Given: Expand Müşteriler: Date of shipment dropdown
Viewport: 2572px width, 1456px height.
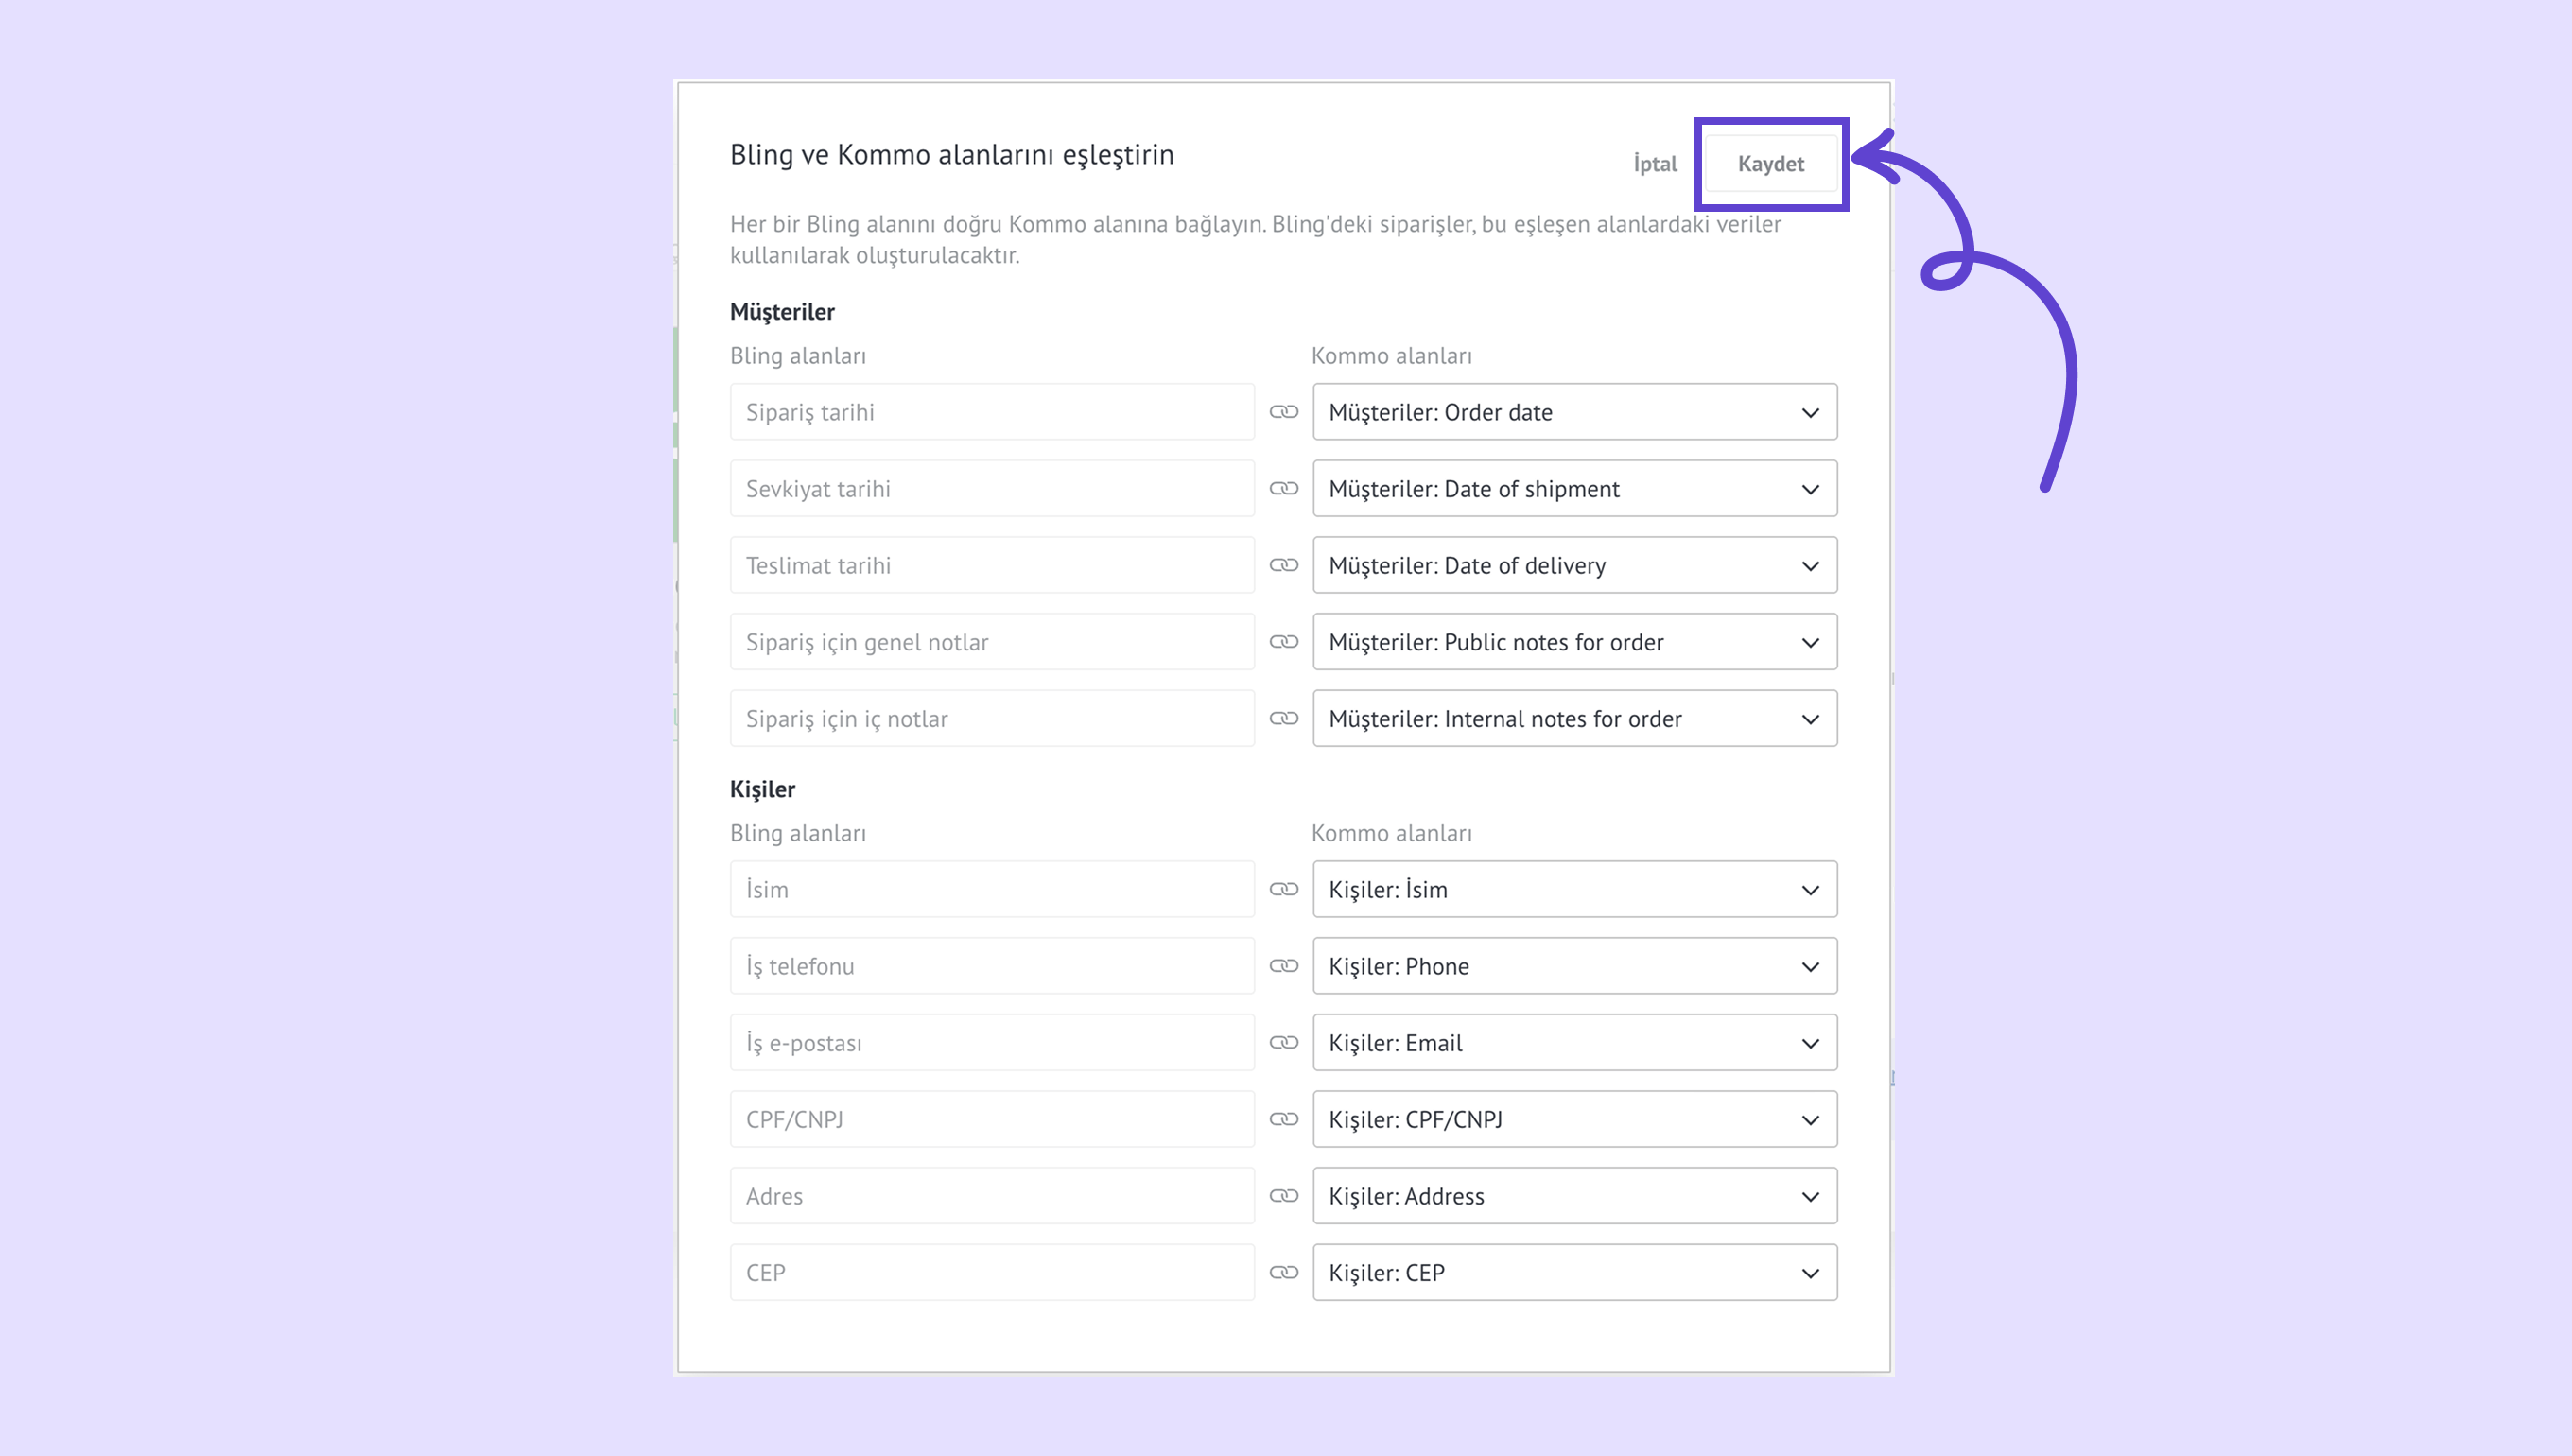Looking at the screenshot, I should 1574,489.
